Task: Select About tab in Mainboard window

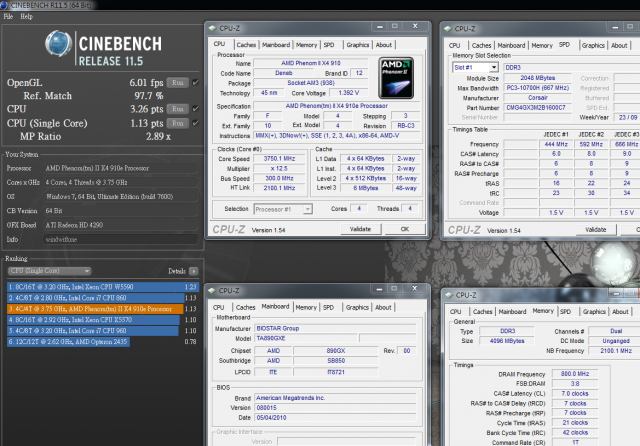Action: click(383, 307)
